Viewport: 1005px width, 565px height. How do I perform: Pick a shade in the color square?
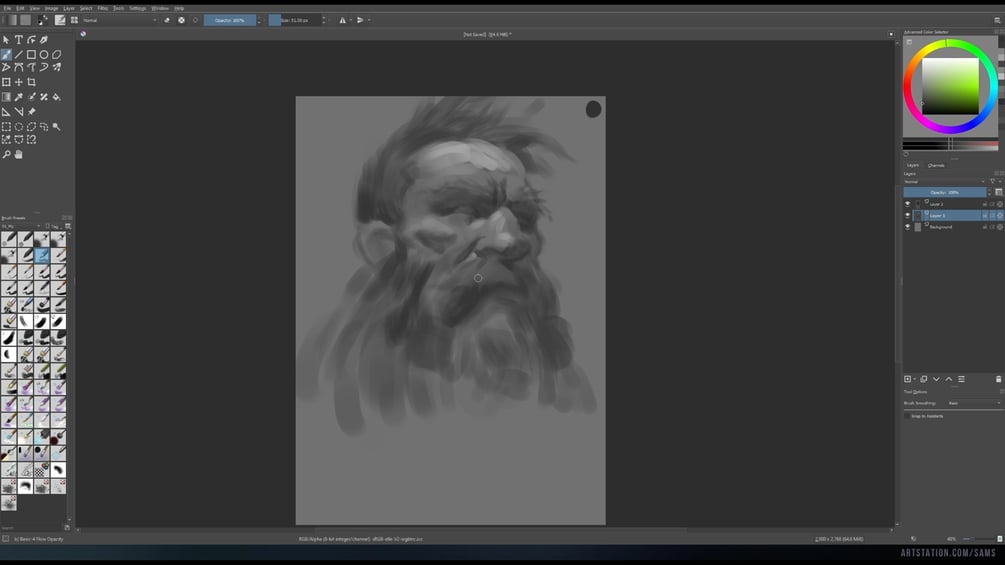(x=951, y=86)
